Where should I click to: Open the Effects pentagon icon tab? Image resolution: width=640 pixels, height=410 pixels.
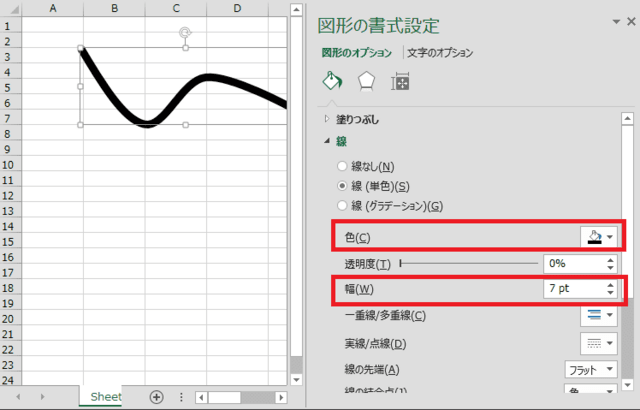pyautogui.click(x=366, y=83)
